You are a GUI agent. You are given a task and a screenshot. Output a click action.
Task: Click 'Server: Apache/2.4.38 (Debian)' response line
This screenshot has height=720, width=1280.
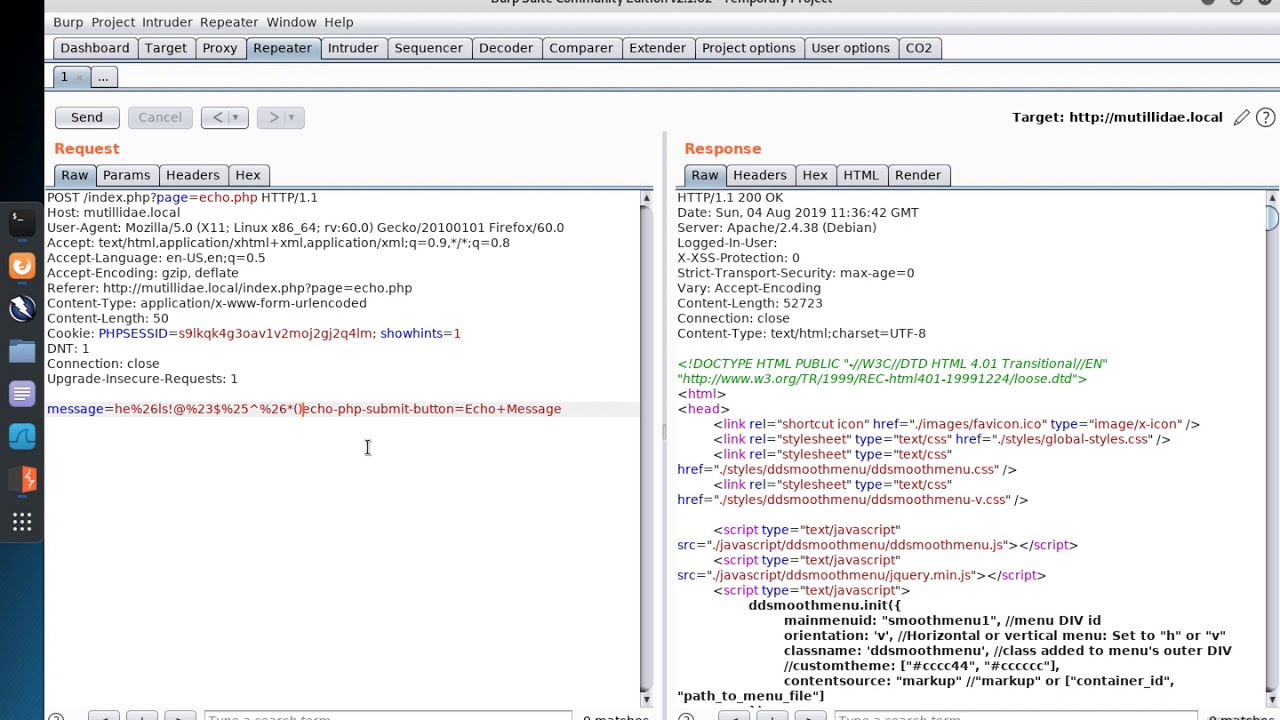(x=777, y=227)
